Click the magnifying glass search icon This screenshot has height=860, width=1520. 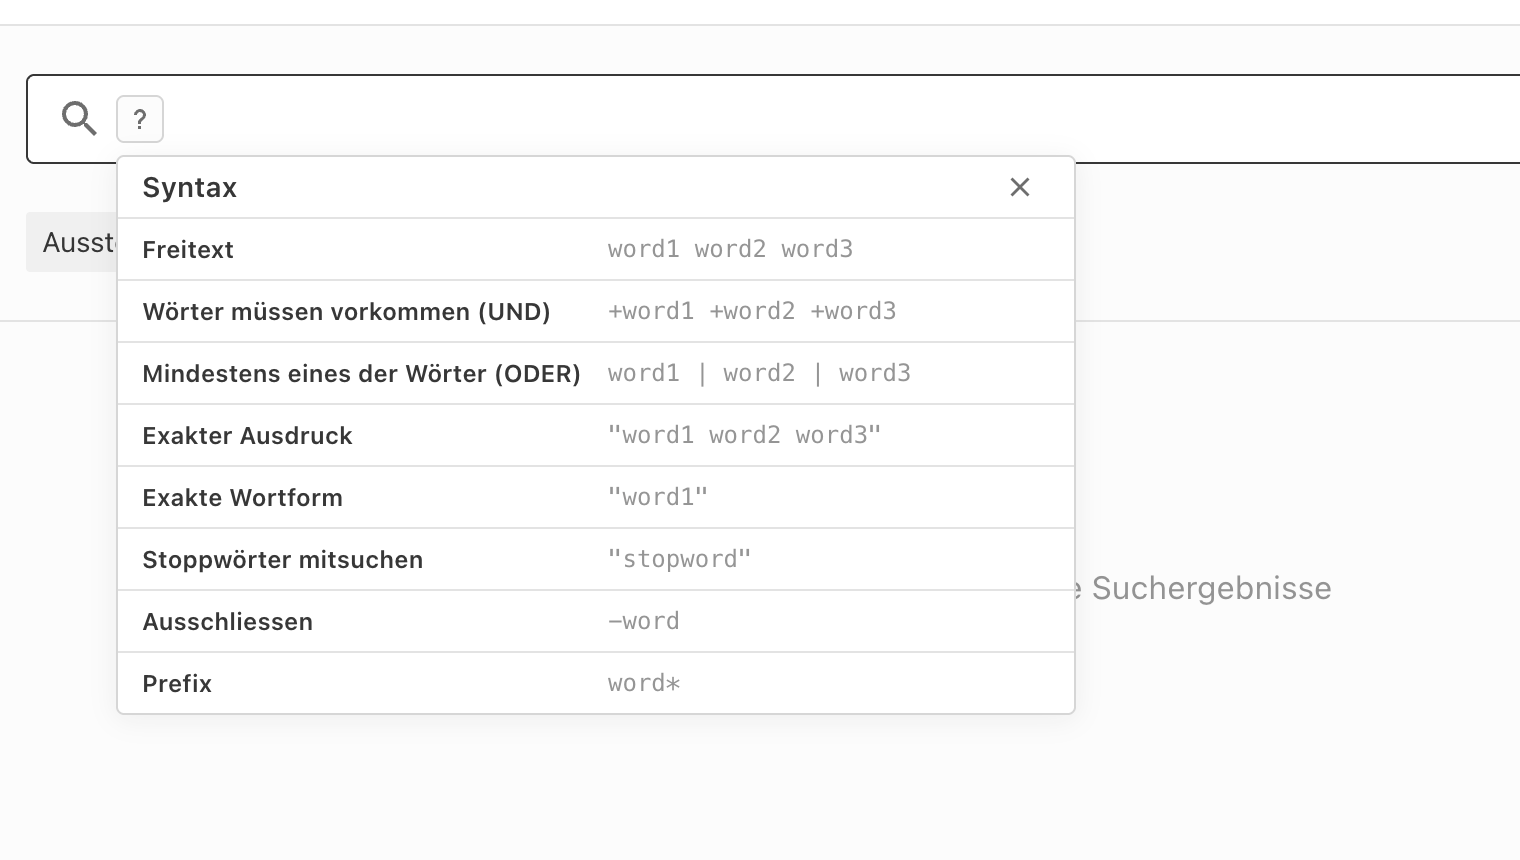point(79,119)
